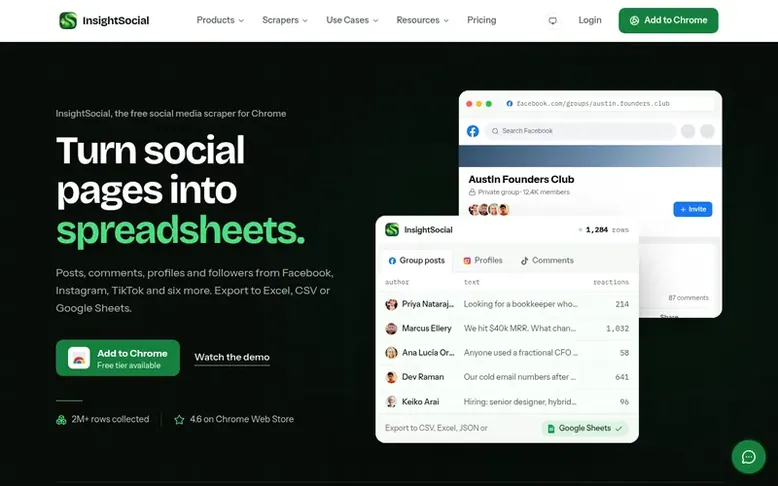Click the author column header
This screenshot has height=486, width=778.
pyautogui.click(x=397, y=282)
